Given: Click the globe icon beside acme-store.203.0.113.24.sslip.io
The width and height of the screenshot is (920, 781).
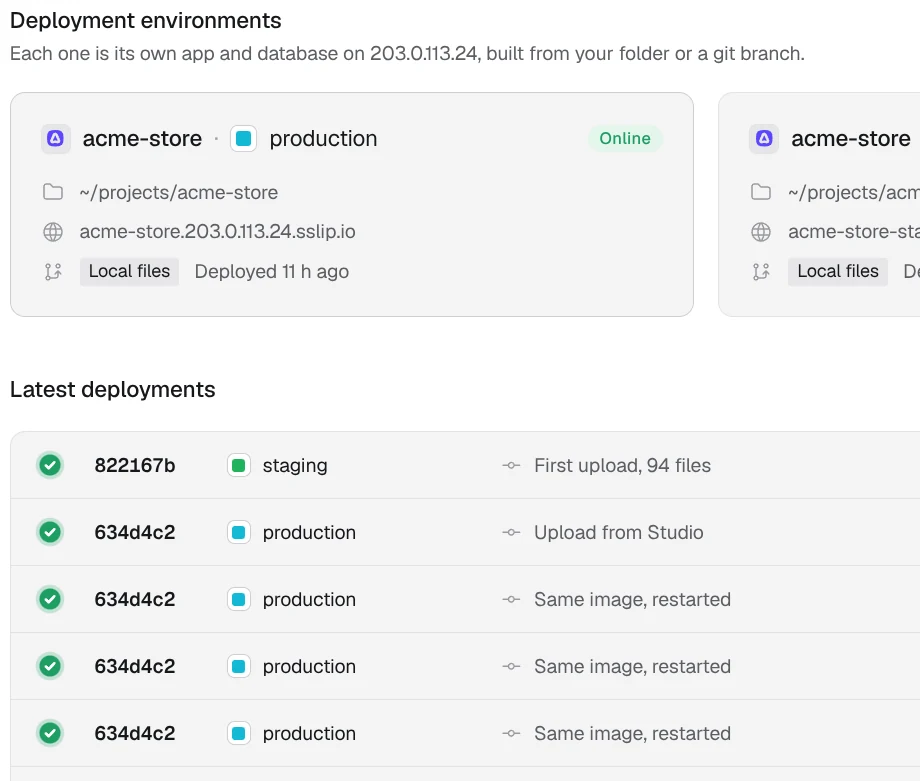Looking at the screenshot, I should (53, 232).
